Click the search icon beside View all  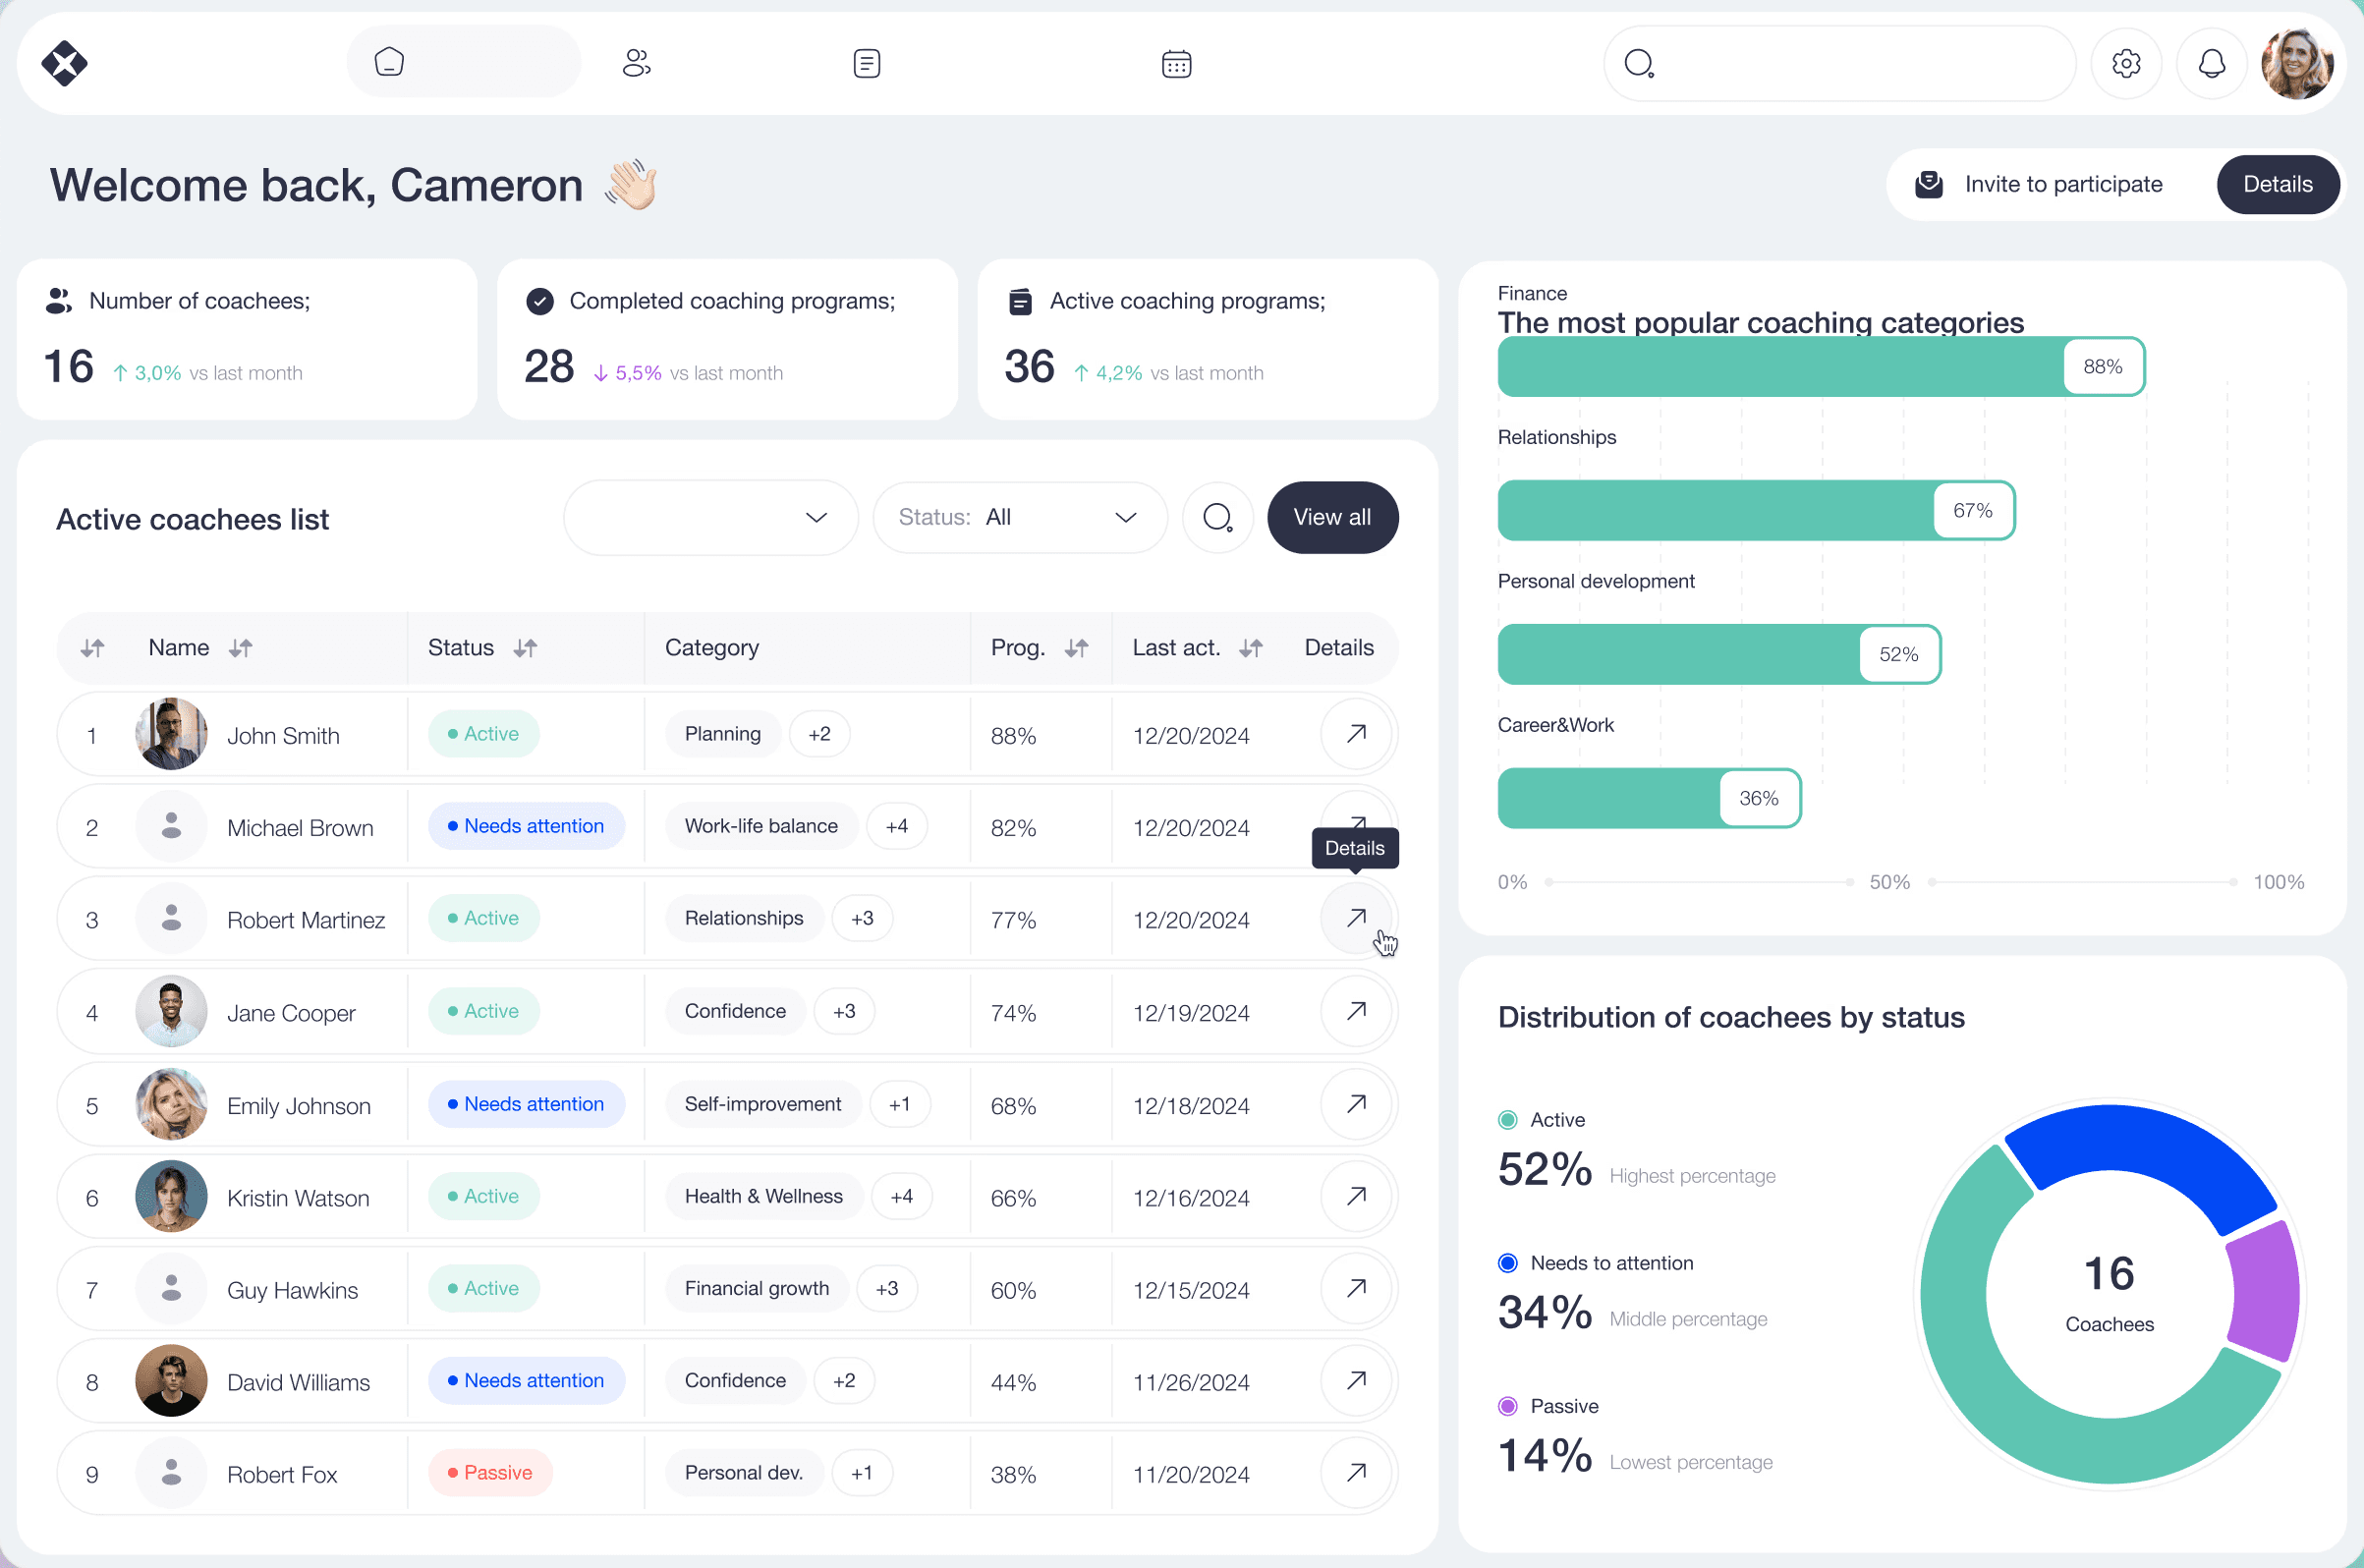(x=1217, y=517)
